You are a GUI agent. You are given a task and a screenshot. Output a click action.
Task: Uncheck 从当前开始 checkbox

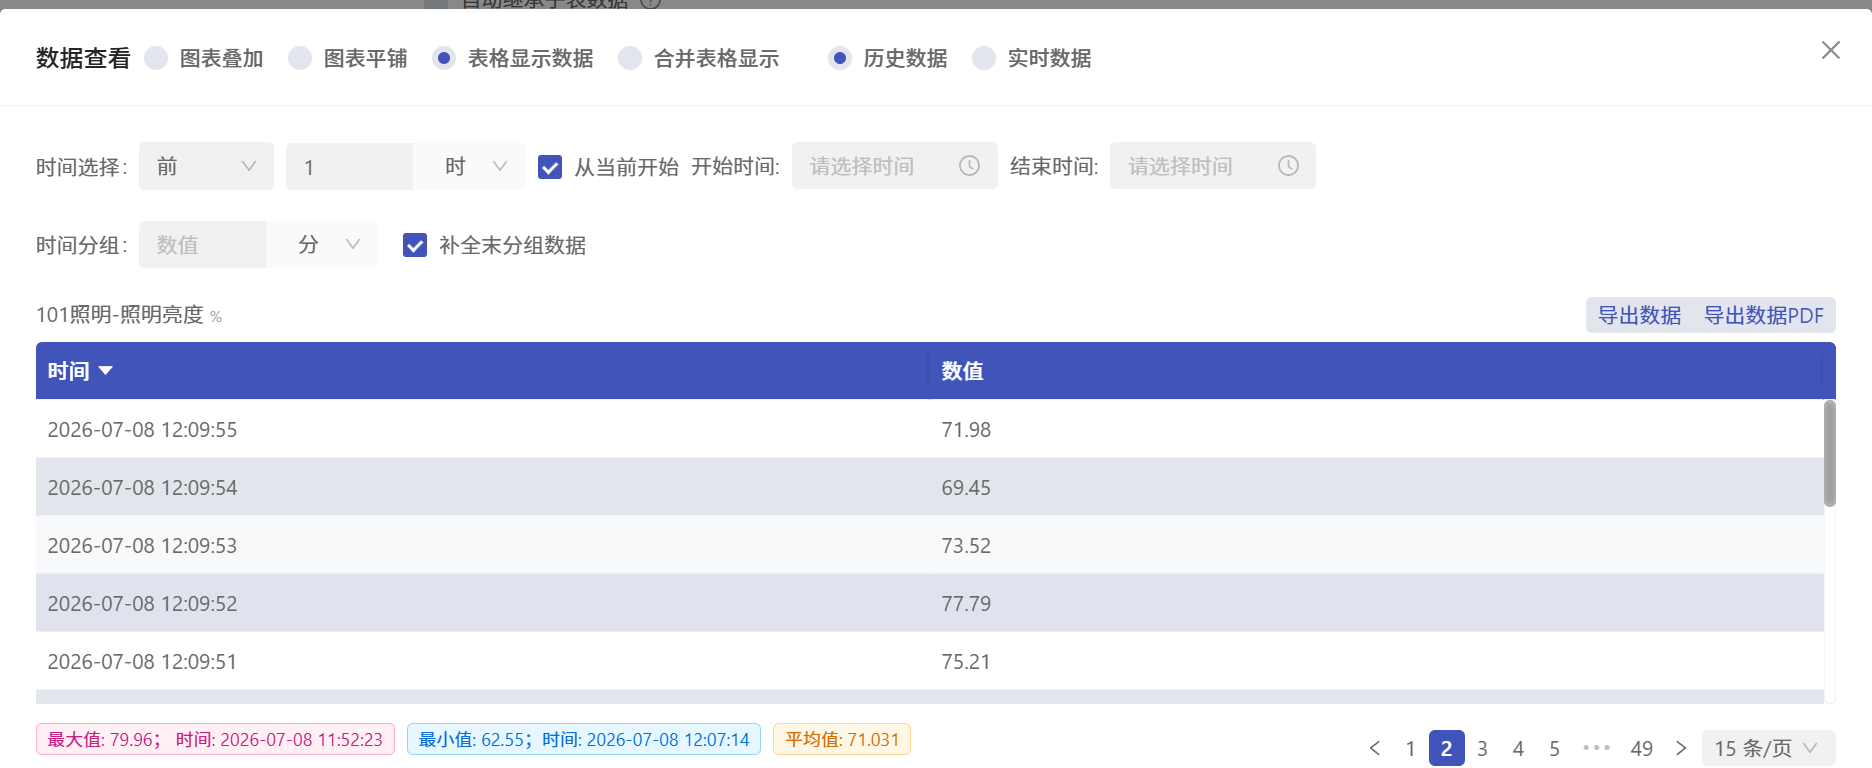[x=550, y=167]
